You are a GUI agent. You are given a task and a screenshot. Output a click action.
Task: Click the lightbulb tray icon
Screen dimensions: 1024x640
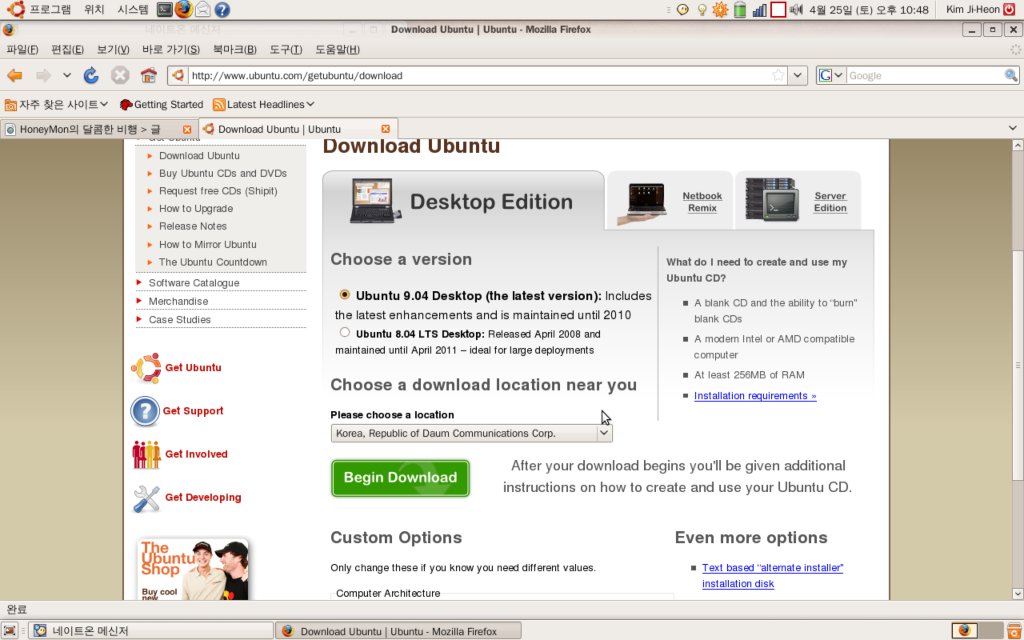pyautogui.click(x=701, y=10)
